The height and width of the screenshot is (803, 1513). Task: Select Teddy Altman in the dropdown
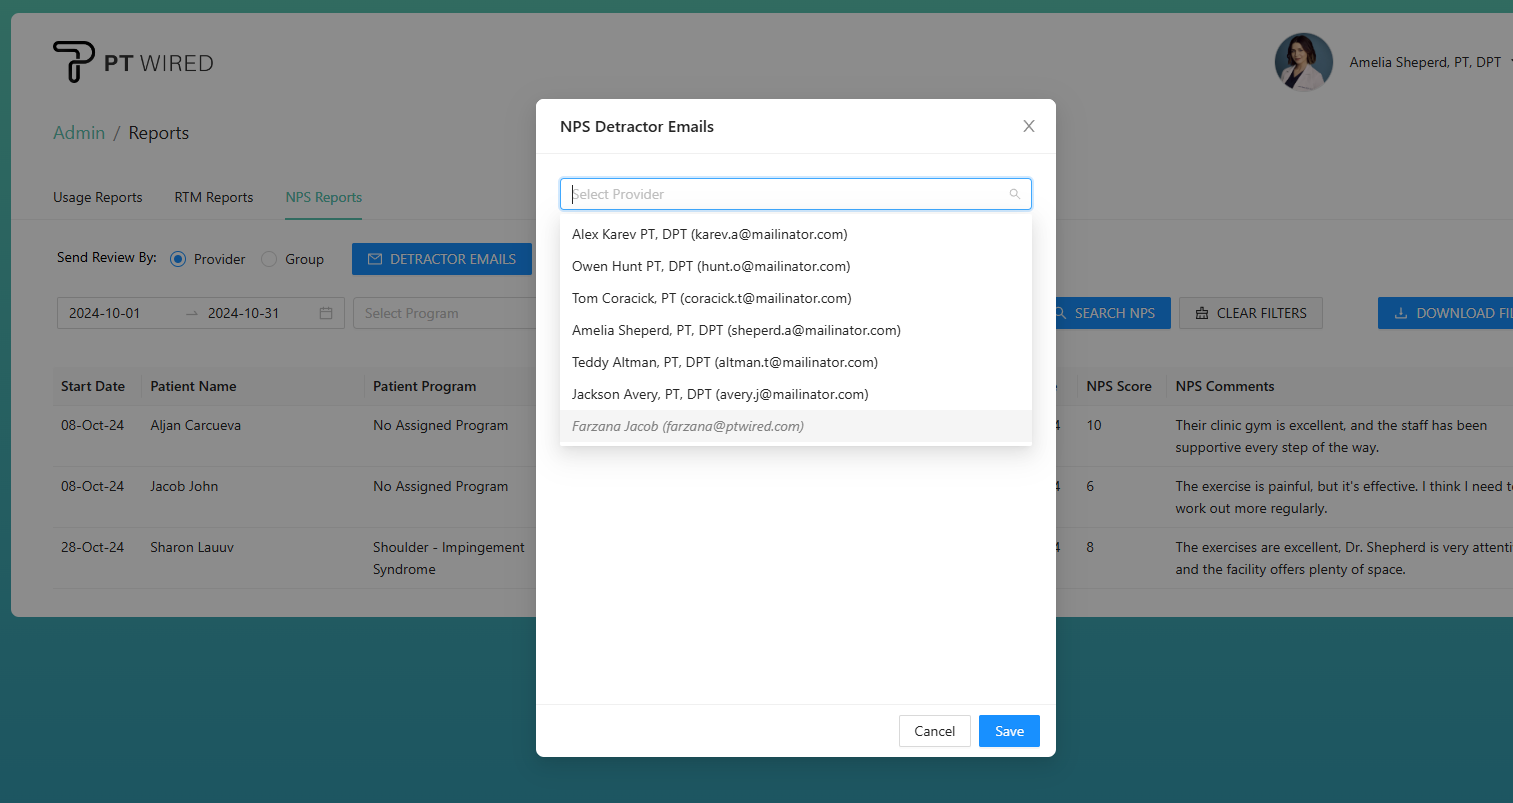(724, 362)
